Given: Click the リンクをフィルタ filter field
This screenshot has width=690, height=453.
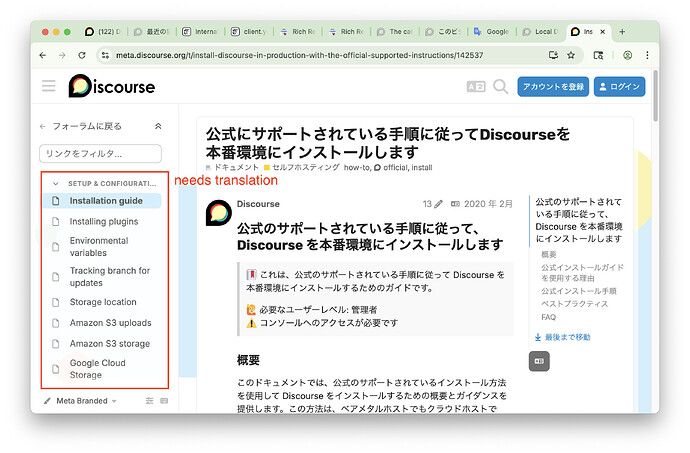Looking at the screenshot, I should click(x=100, y=154).
